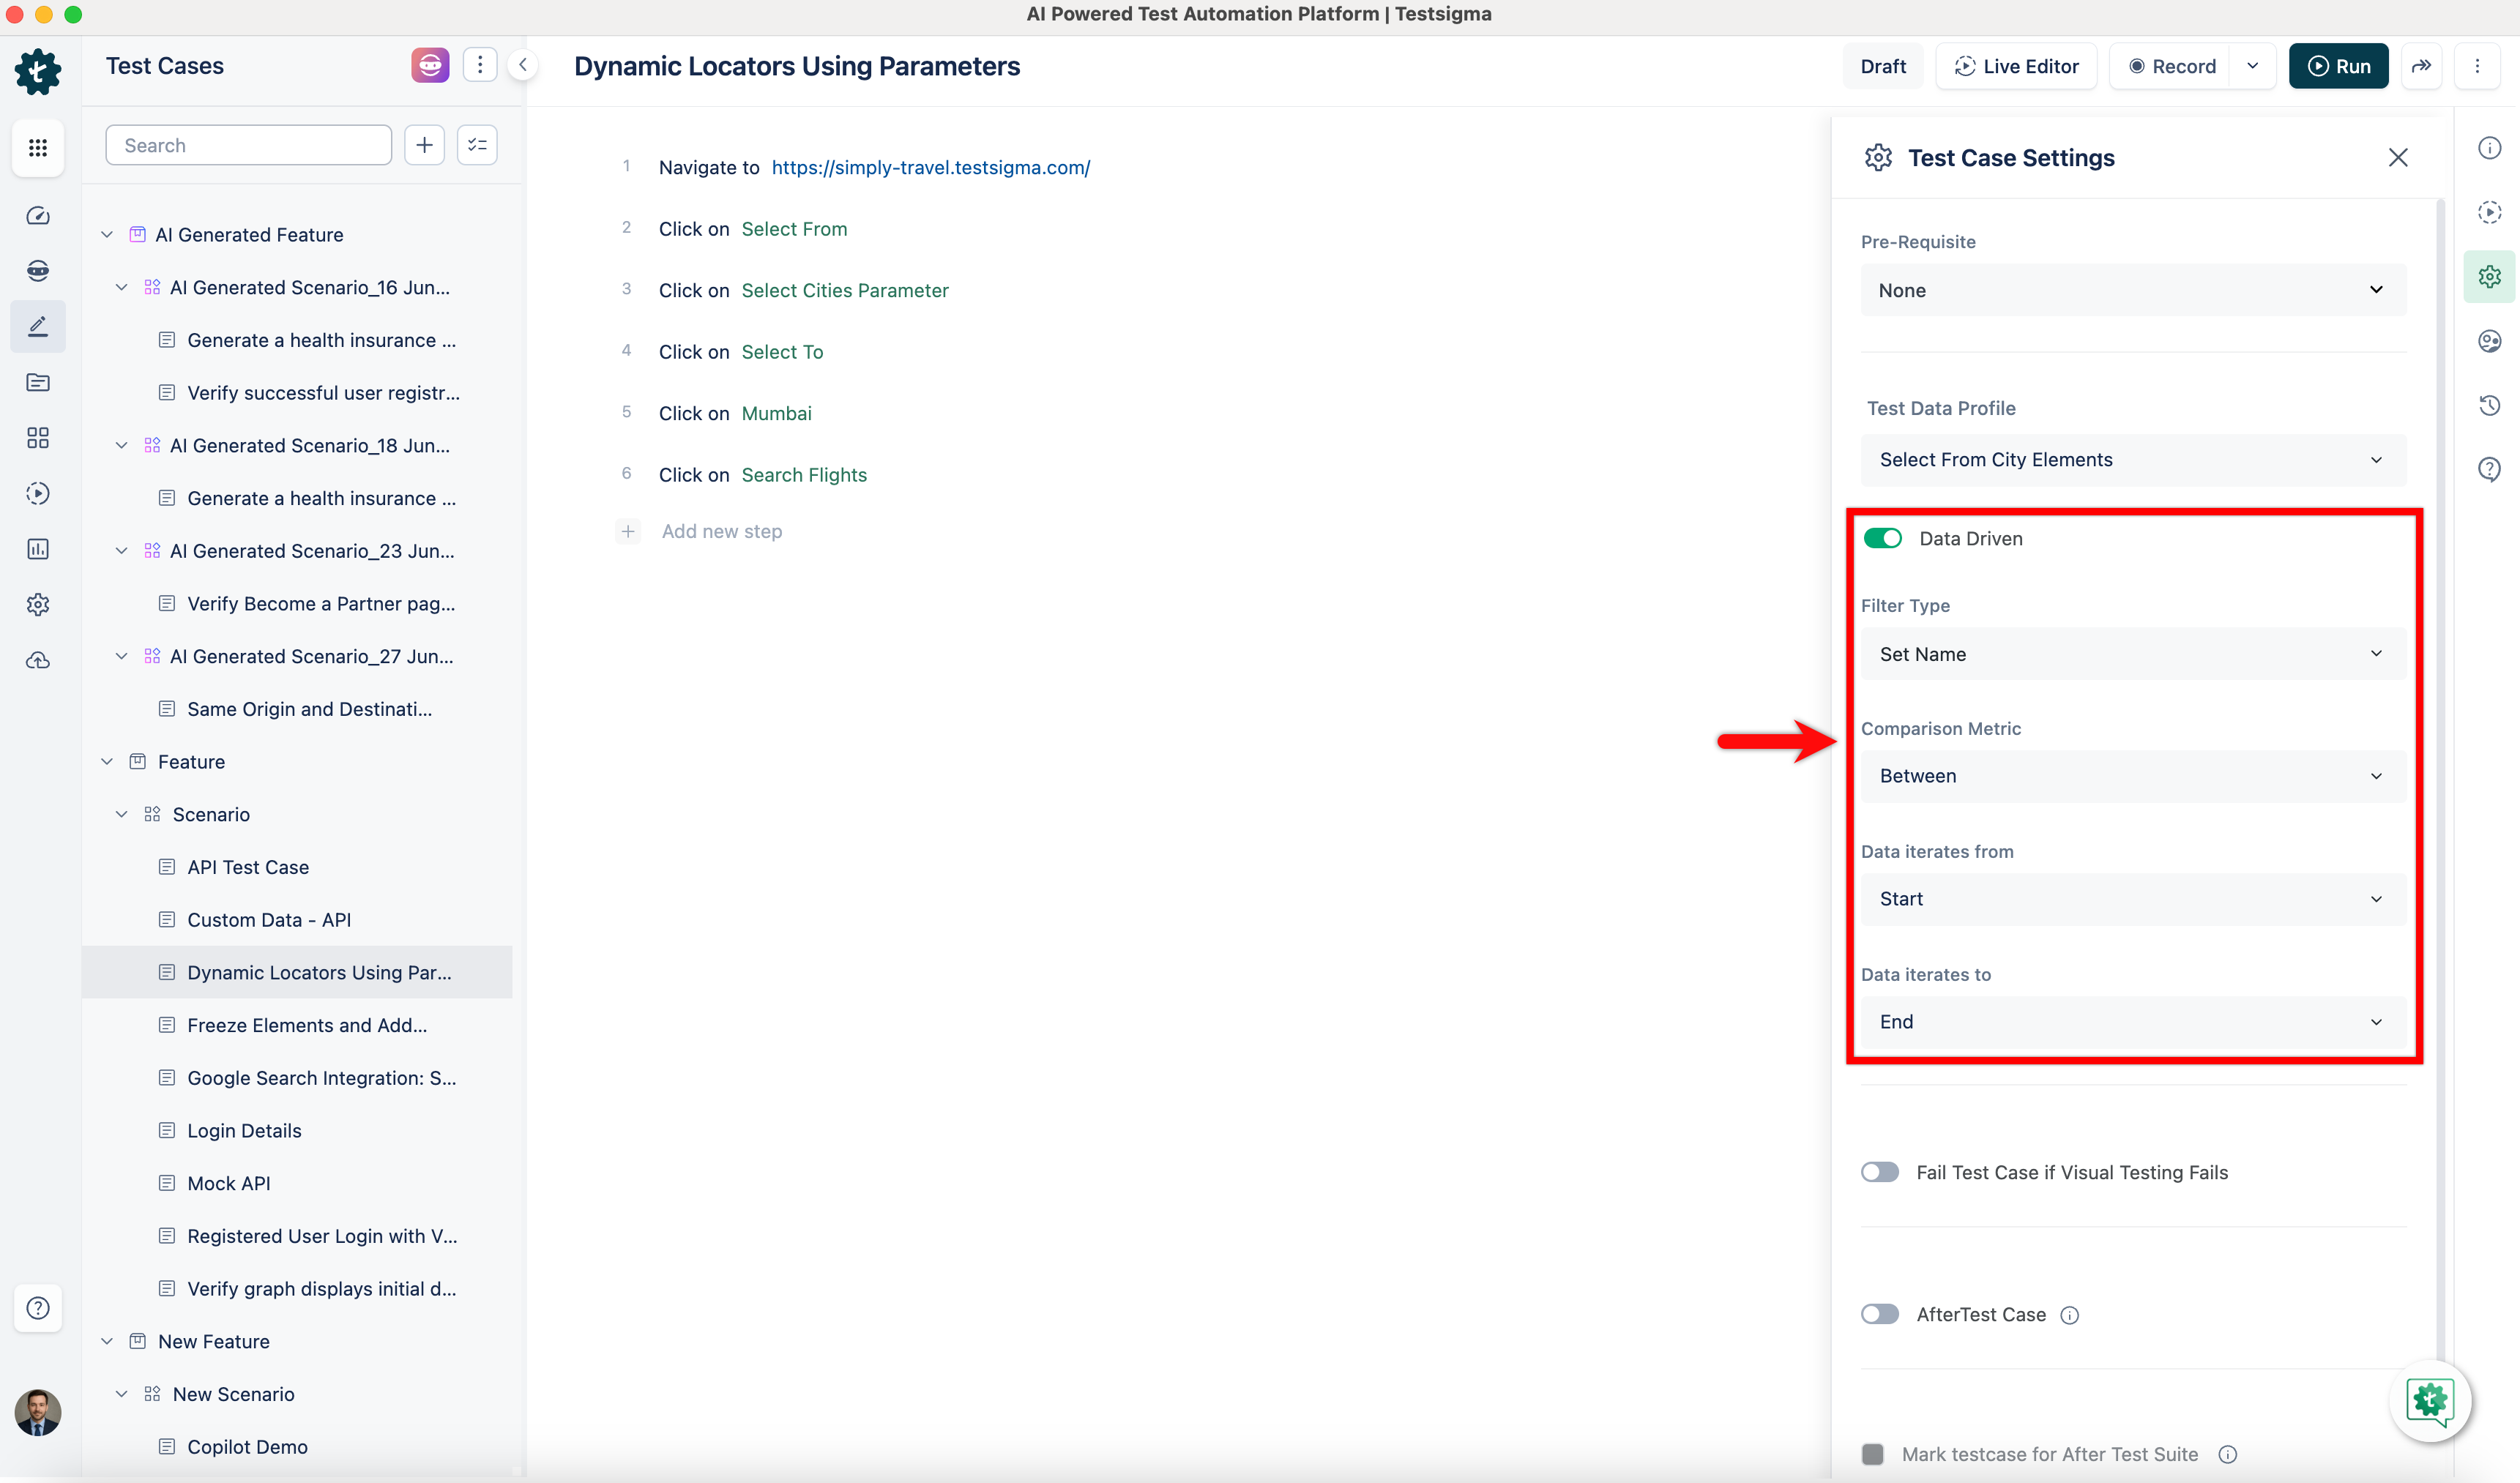Click the history clock icon on right rail
This screenshot has width=2520, height=1483.
point(2489,405)
